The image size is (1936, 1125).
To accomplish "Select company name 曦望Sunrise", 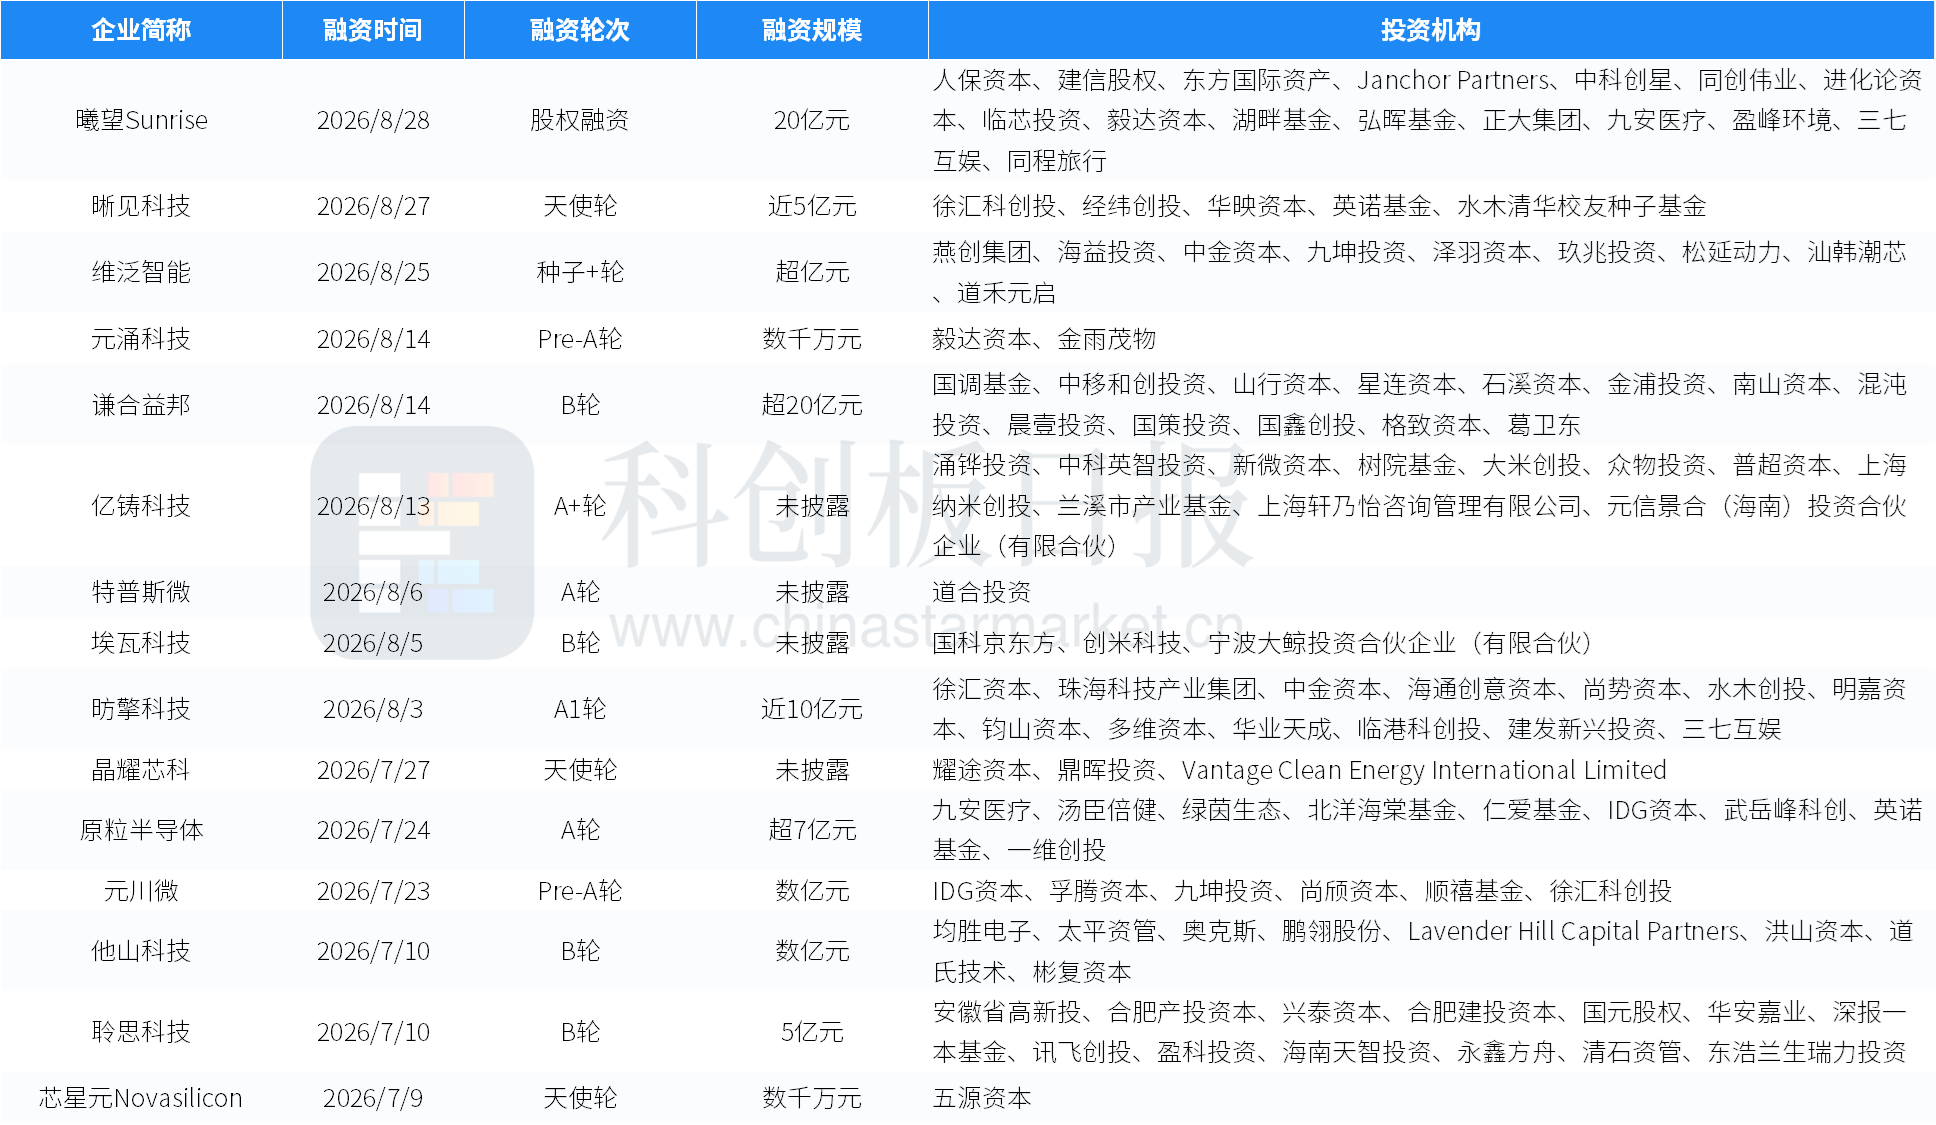I will point(141,120).
